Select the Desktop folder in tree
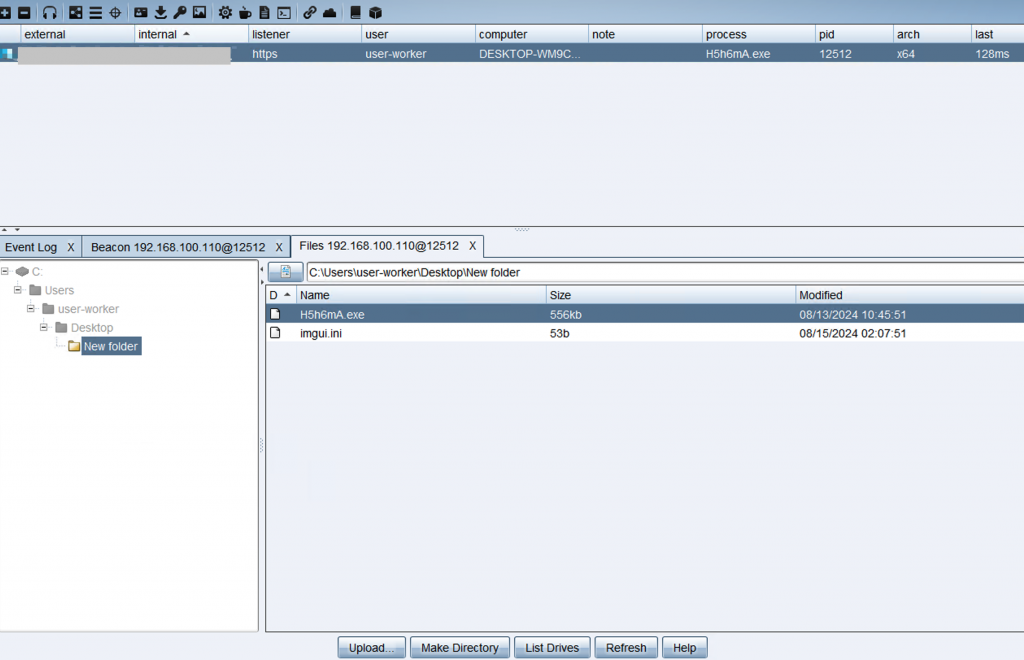This screenshot has height=660, width=1024. click(91, 328)
